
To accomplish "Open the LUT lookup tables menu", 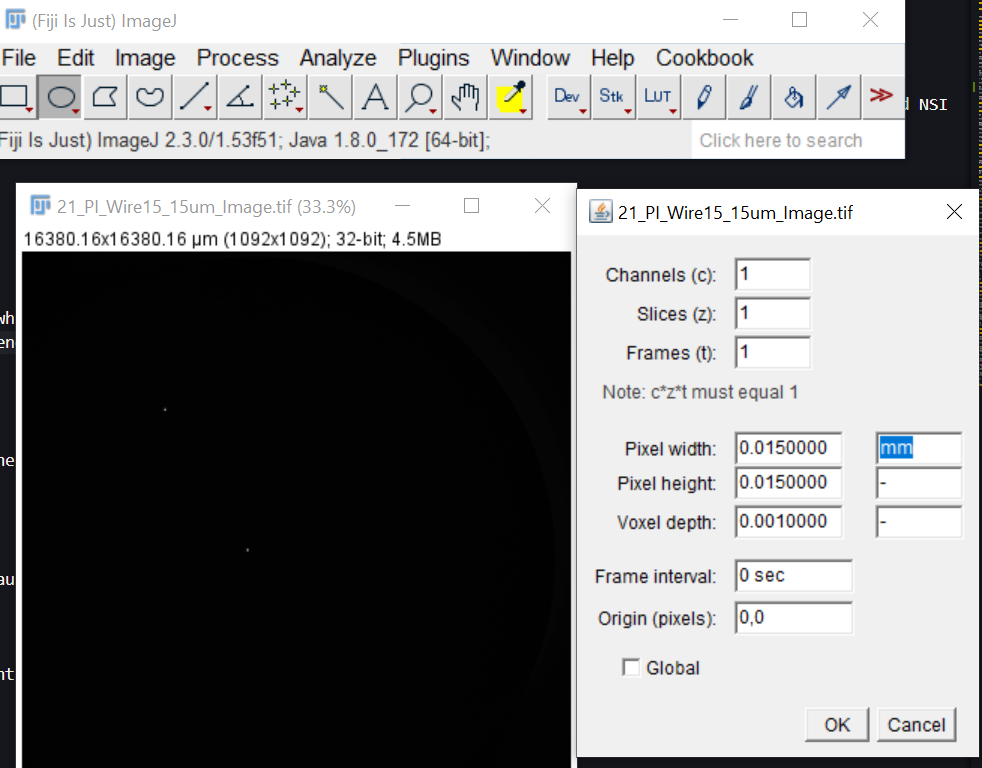I will pyautogui.click(x=658, y=97).
